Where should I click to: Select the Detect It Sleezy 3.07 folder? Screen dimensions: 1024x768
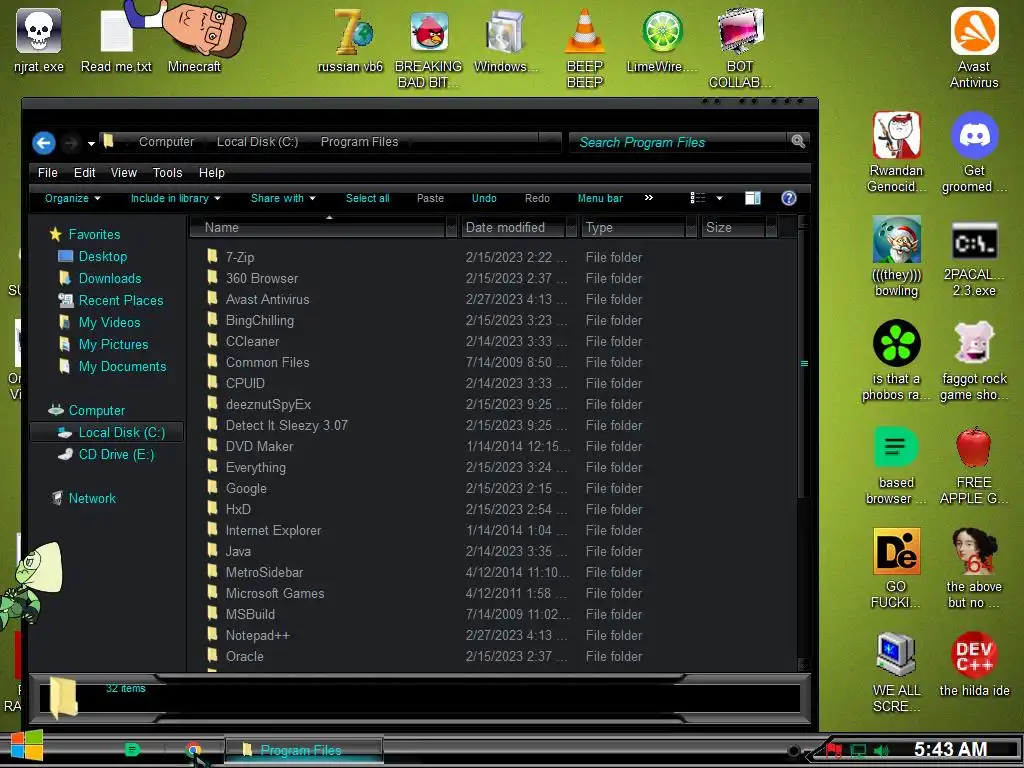[x=287, y=425]
